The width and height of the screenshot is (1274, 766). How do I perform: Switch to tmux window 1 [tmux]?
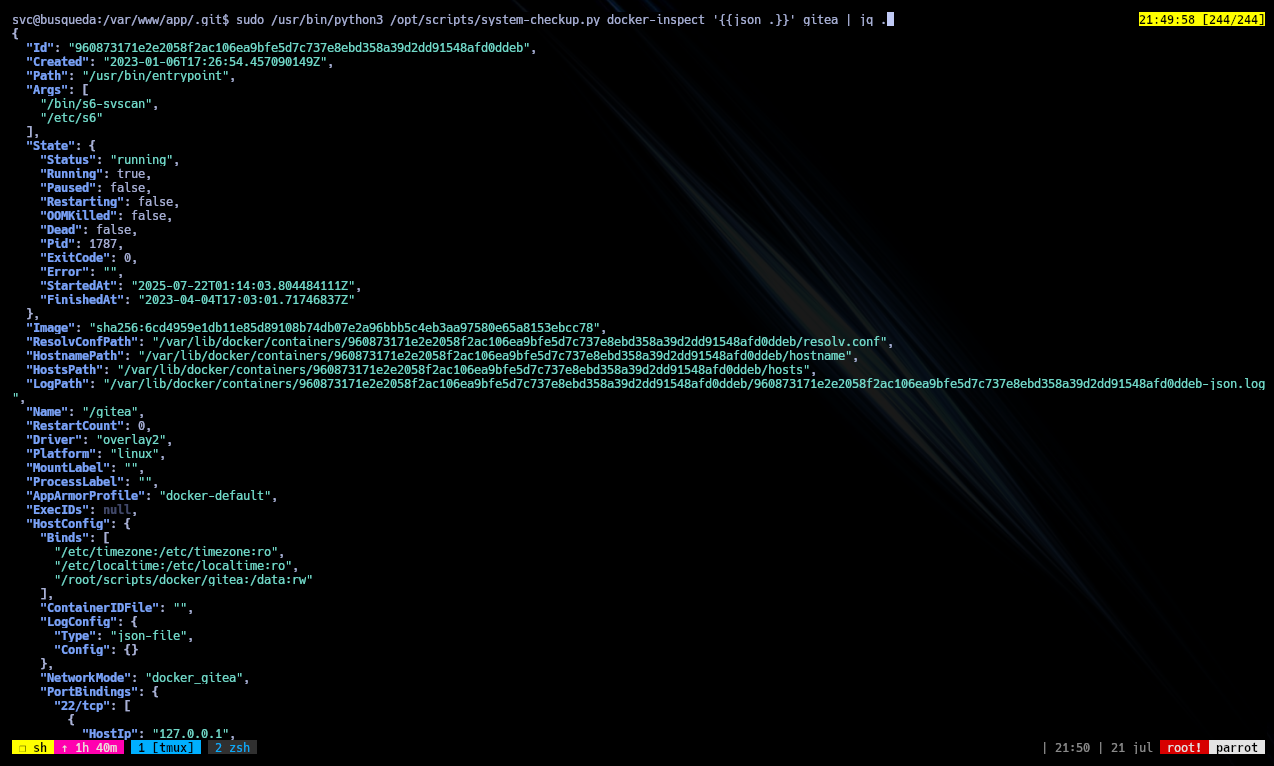point(166,747)
